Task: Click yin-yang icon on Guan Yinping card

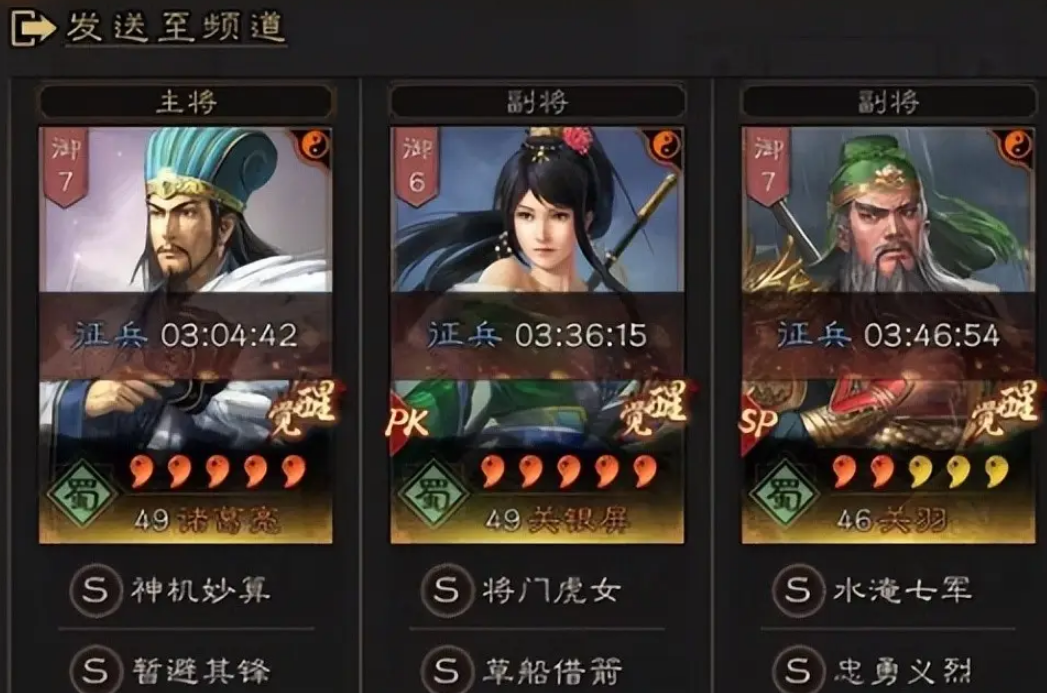Action: [665, 144]
